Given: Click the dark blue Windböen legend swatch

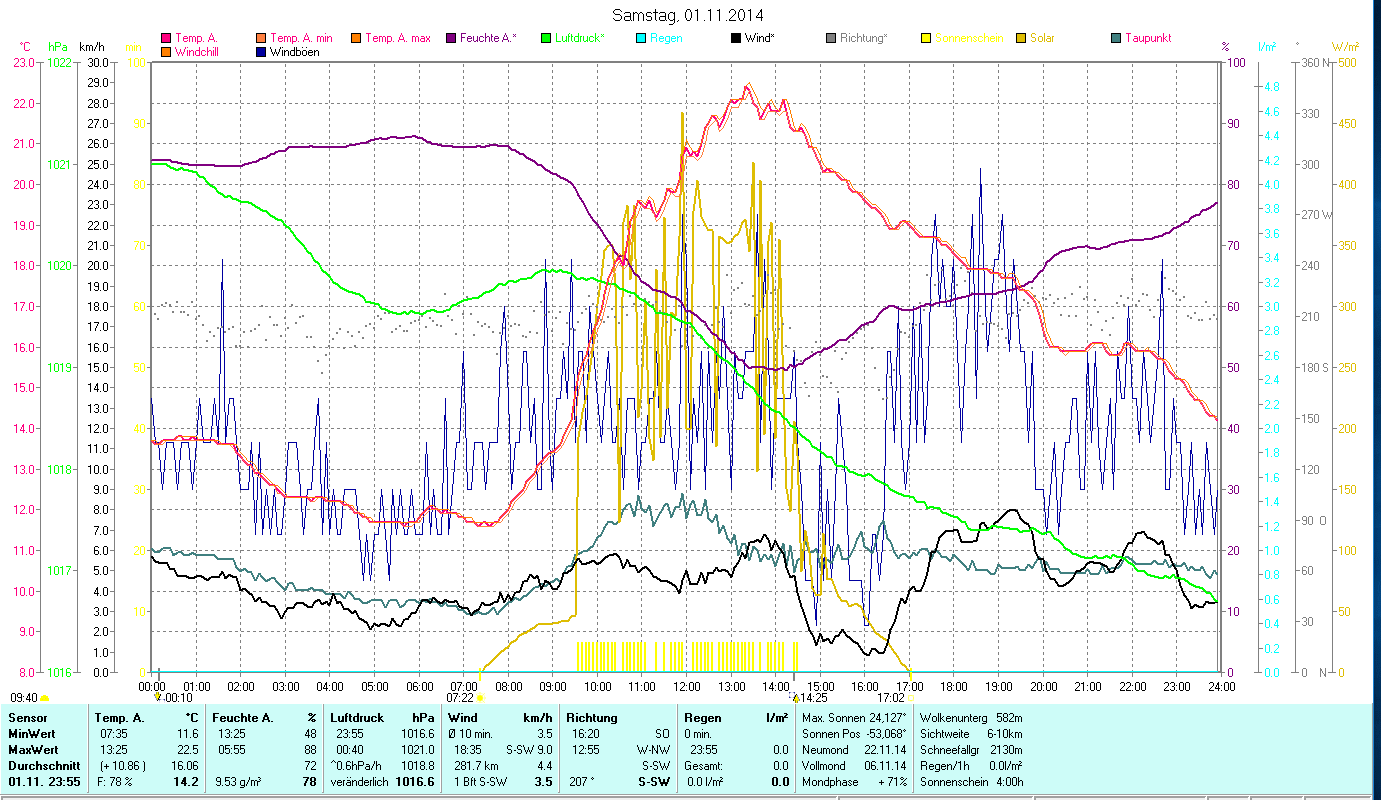Looking at the screenshot, I should (261, 52).
